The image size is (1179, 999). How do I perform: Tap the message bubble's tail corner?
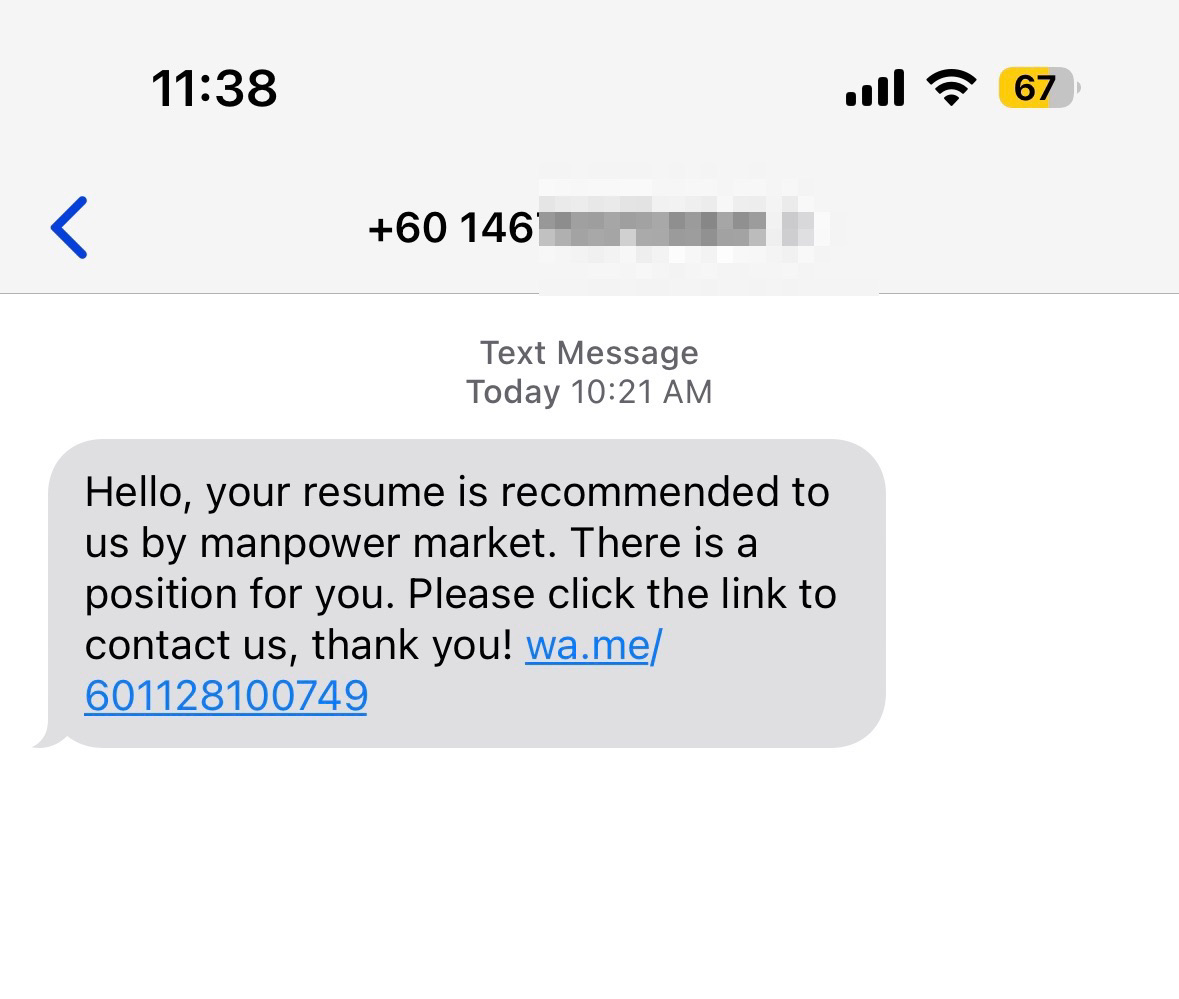[44, 740]
